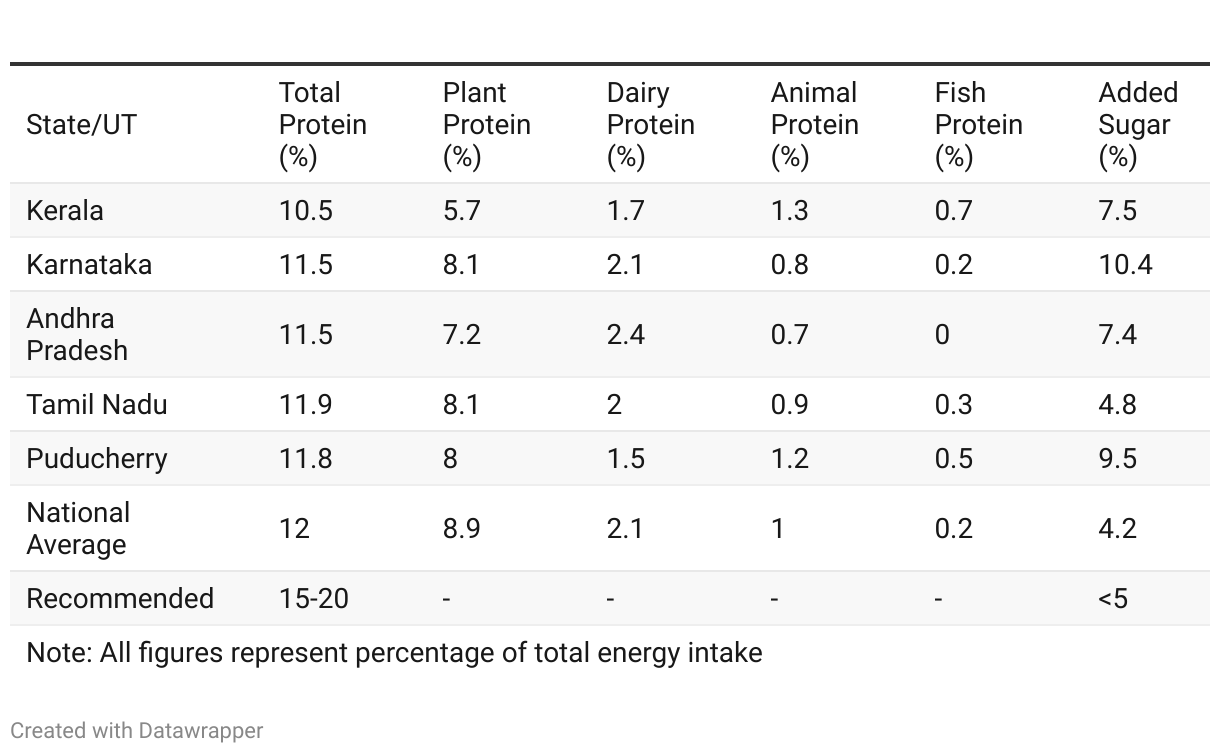Click the "Created with Datawrapper" link
This screenshot has height=754, width=1220.
[136, 731]
